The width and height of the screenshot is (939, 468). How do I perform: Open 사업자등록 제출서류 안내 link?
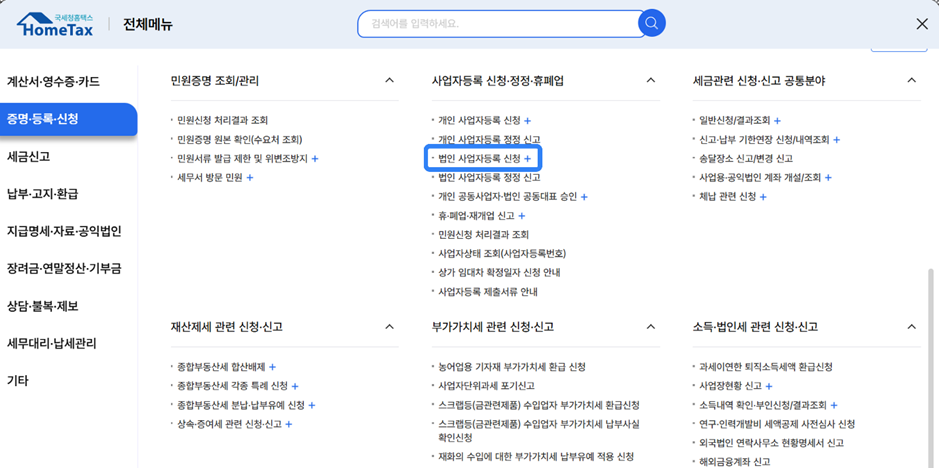pyautogui.click(x=487, y=292)
